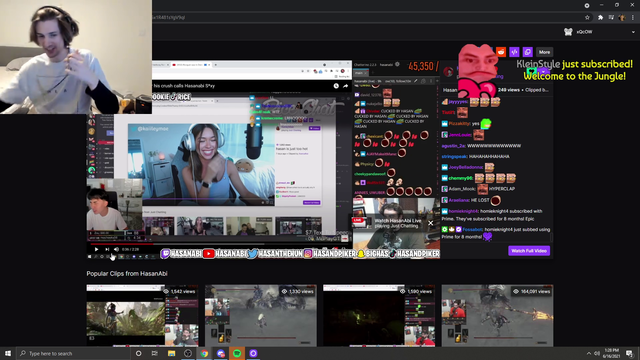Expand the xQcOW account dropdown
640x360 pixels.
[x=633, y=32]
